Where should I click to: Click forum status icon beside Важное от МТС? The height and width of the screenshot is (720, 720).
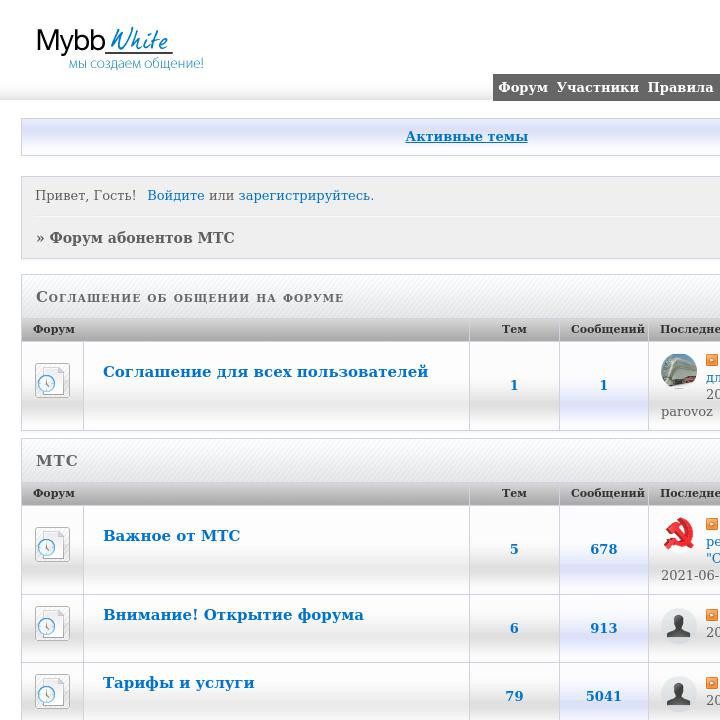52,545
